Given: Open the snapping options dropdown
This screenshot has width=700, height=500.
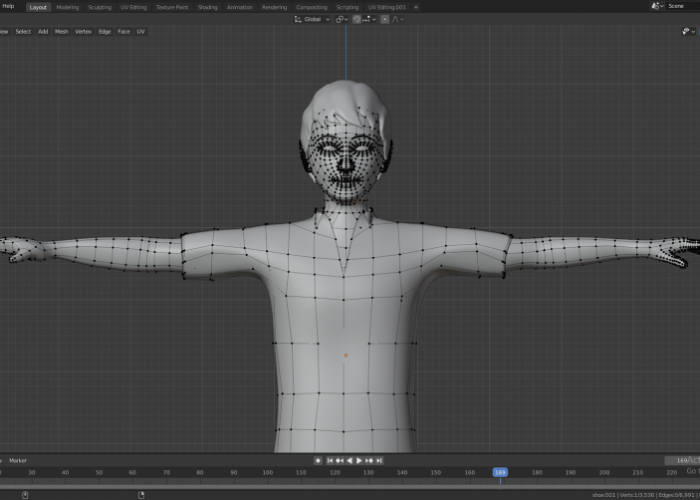Looking at the screenshot, I should (x=369, y=19).
